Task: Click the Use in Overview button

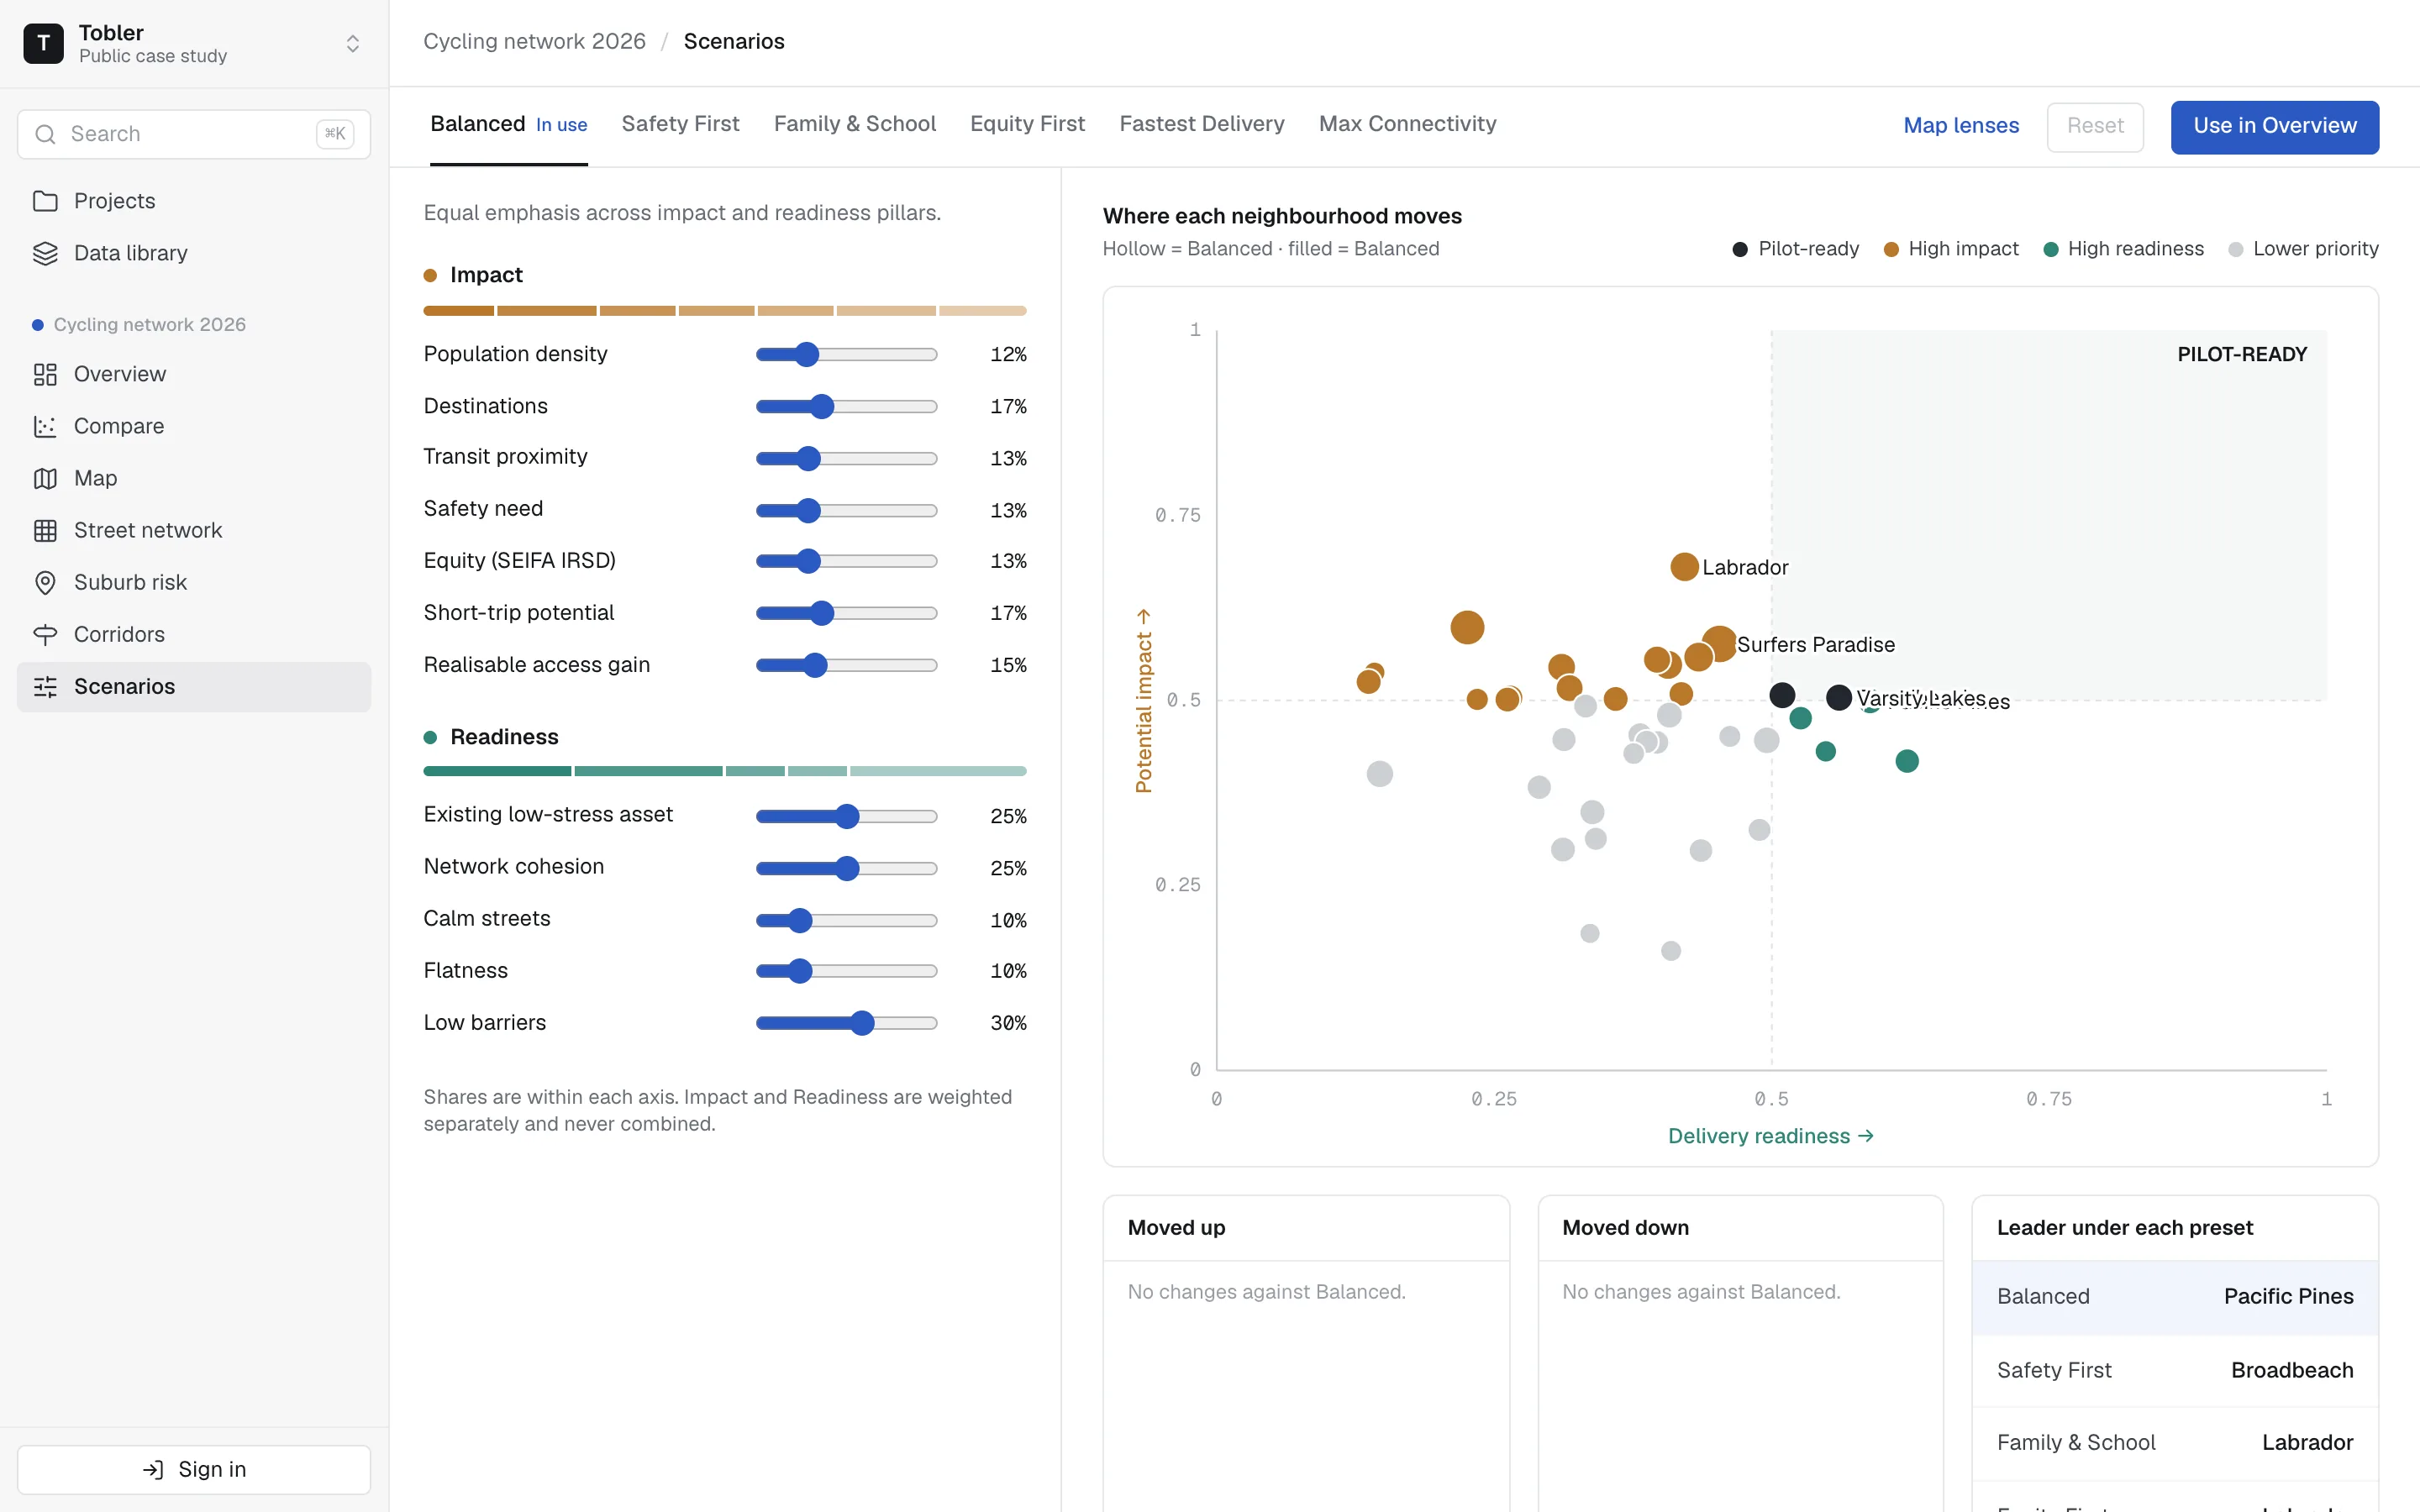Action: 2274,126
